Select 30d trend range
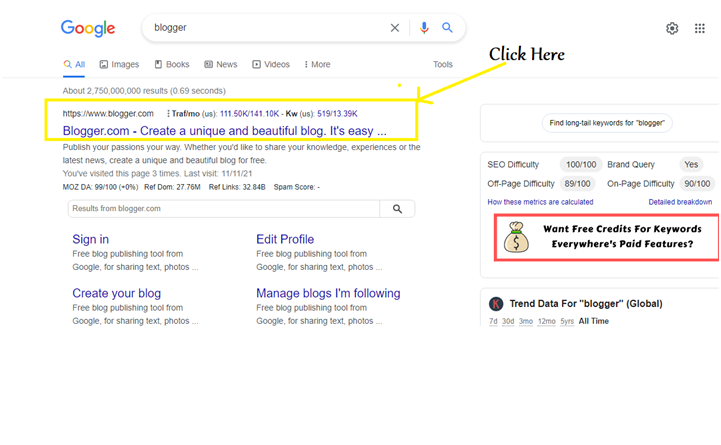This screenshot has width=721, height=445. click(x=508, y=321)
